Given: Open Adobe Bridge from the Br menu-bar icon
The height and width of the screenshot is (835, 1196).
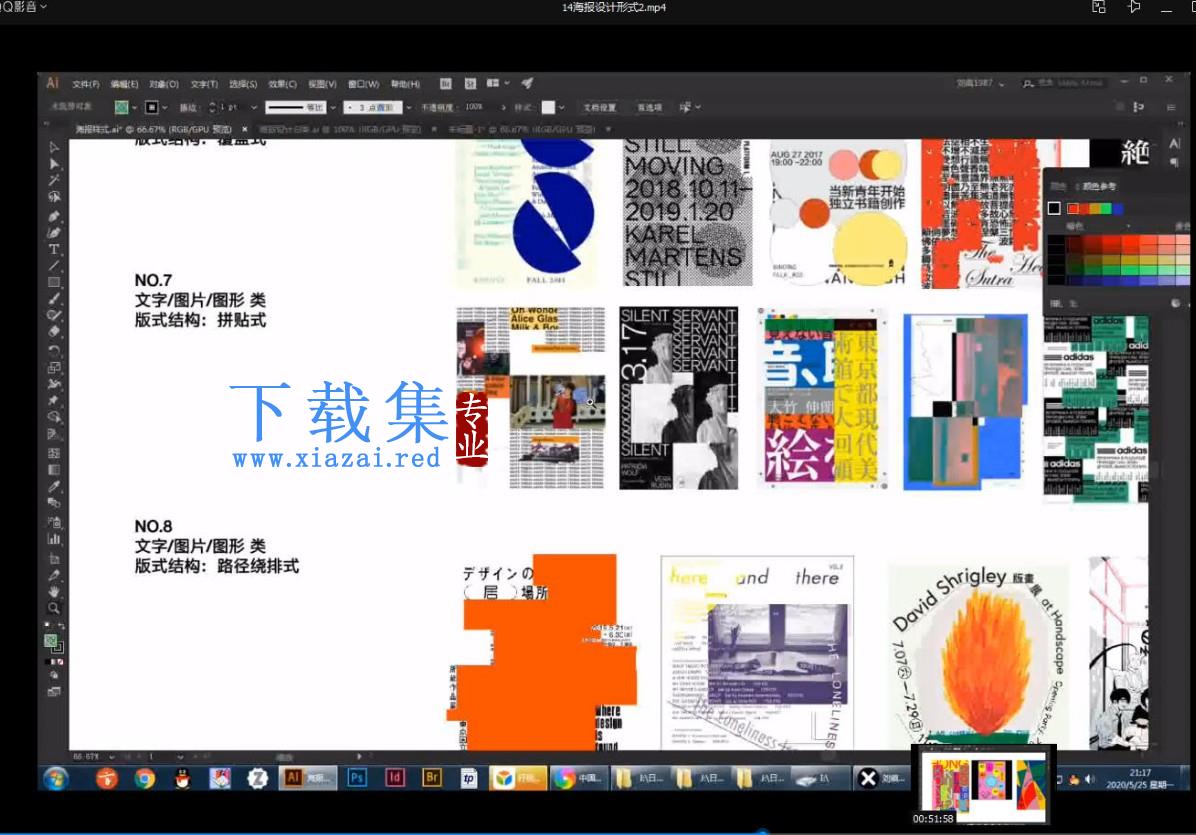Looking at the screenshot, I should pyautogui.click(x=446, y=83).
